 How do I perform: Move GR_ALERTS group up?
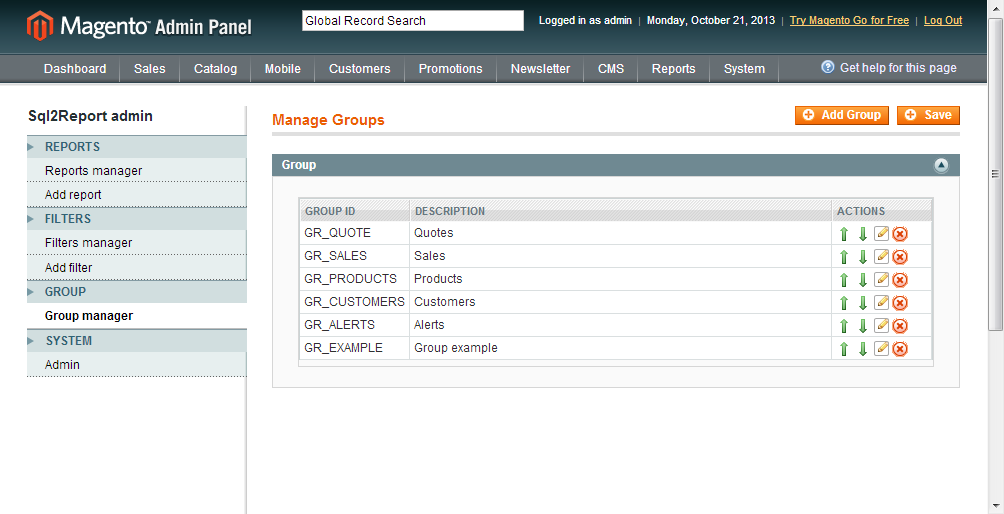coord(844,326)
